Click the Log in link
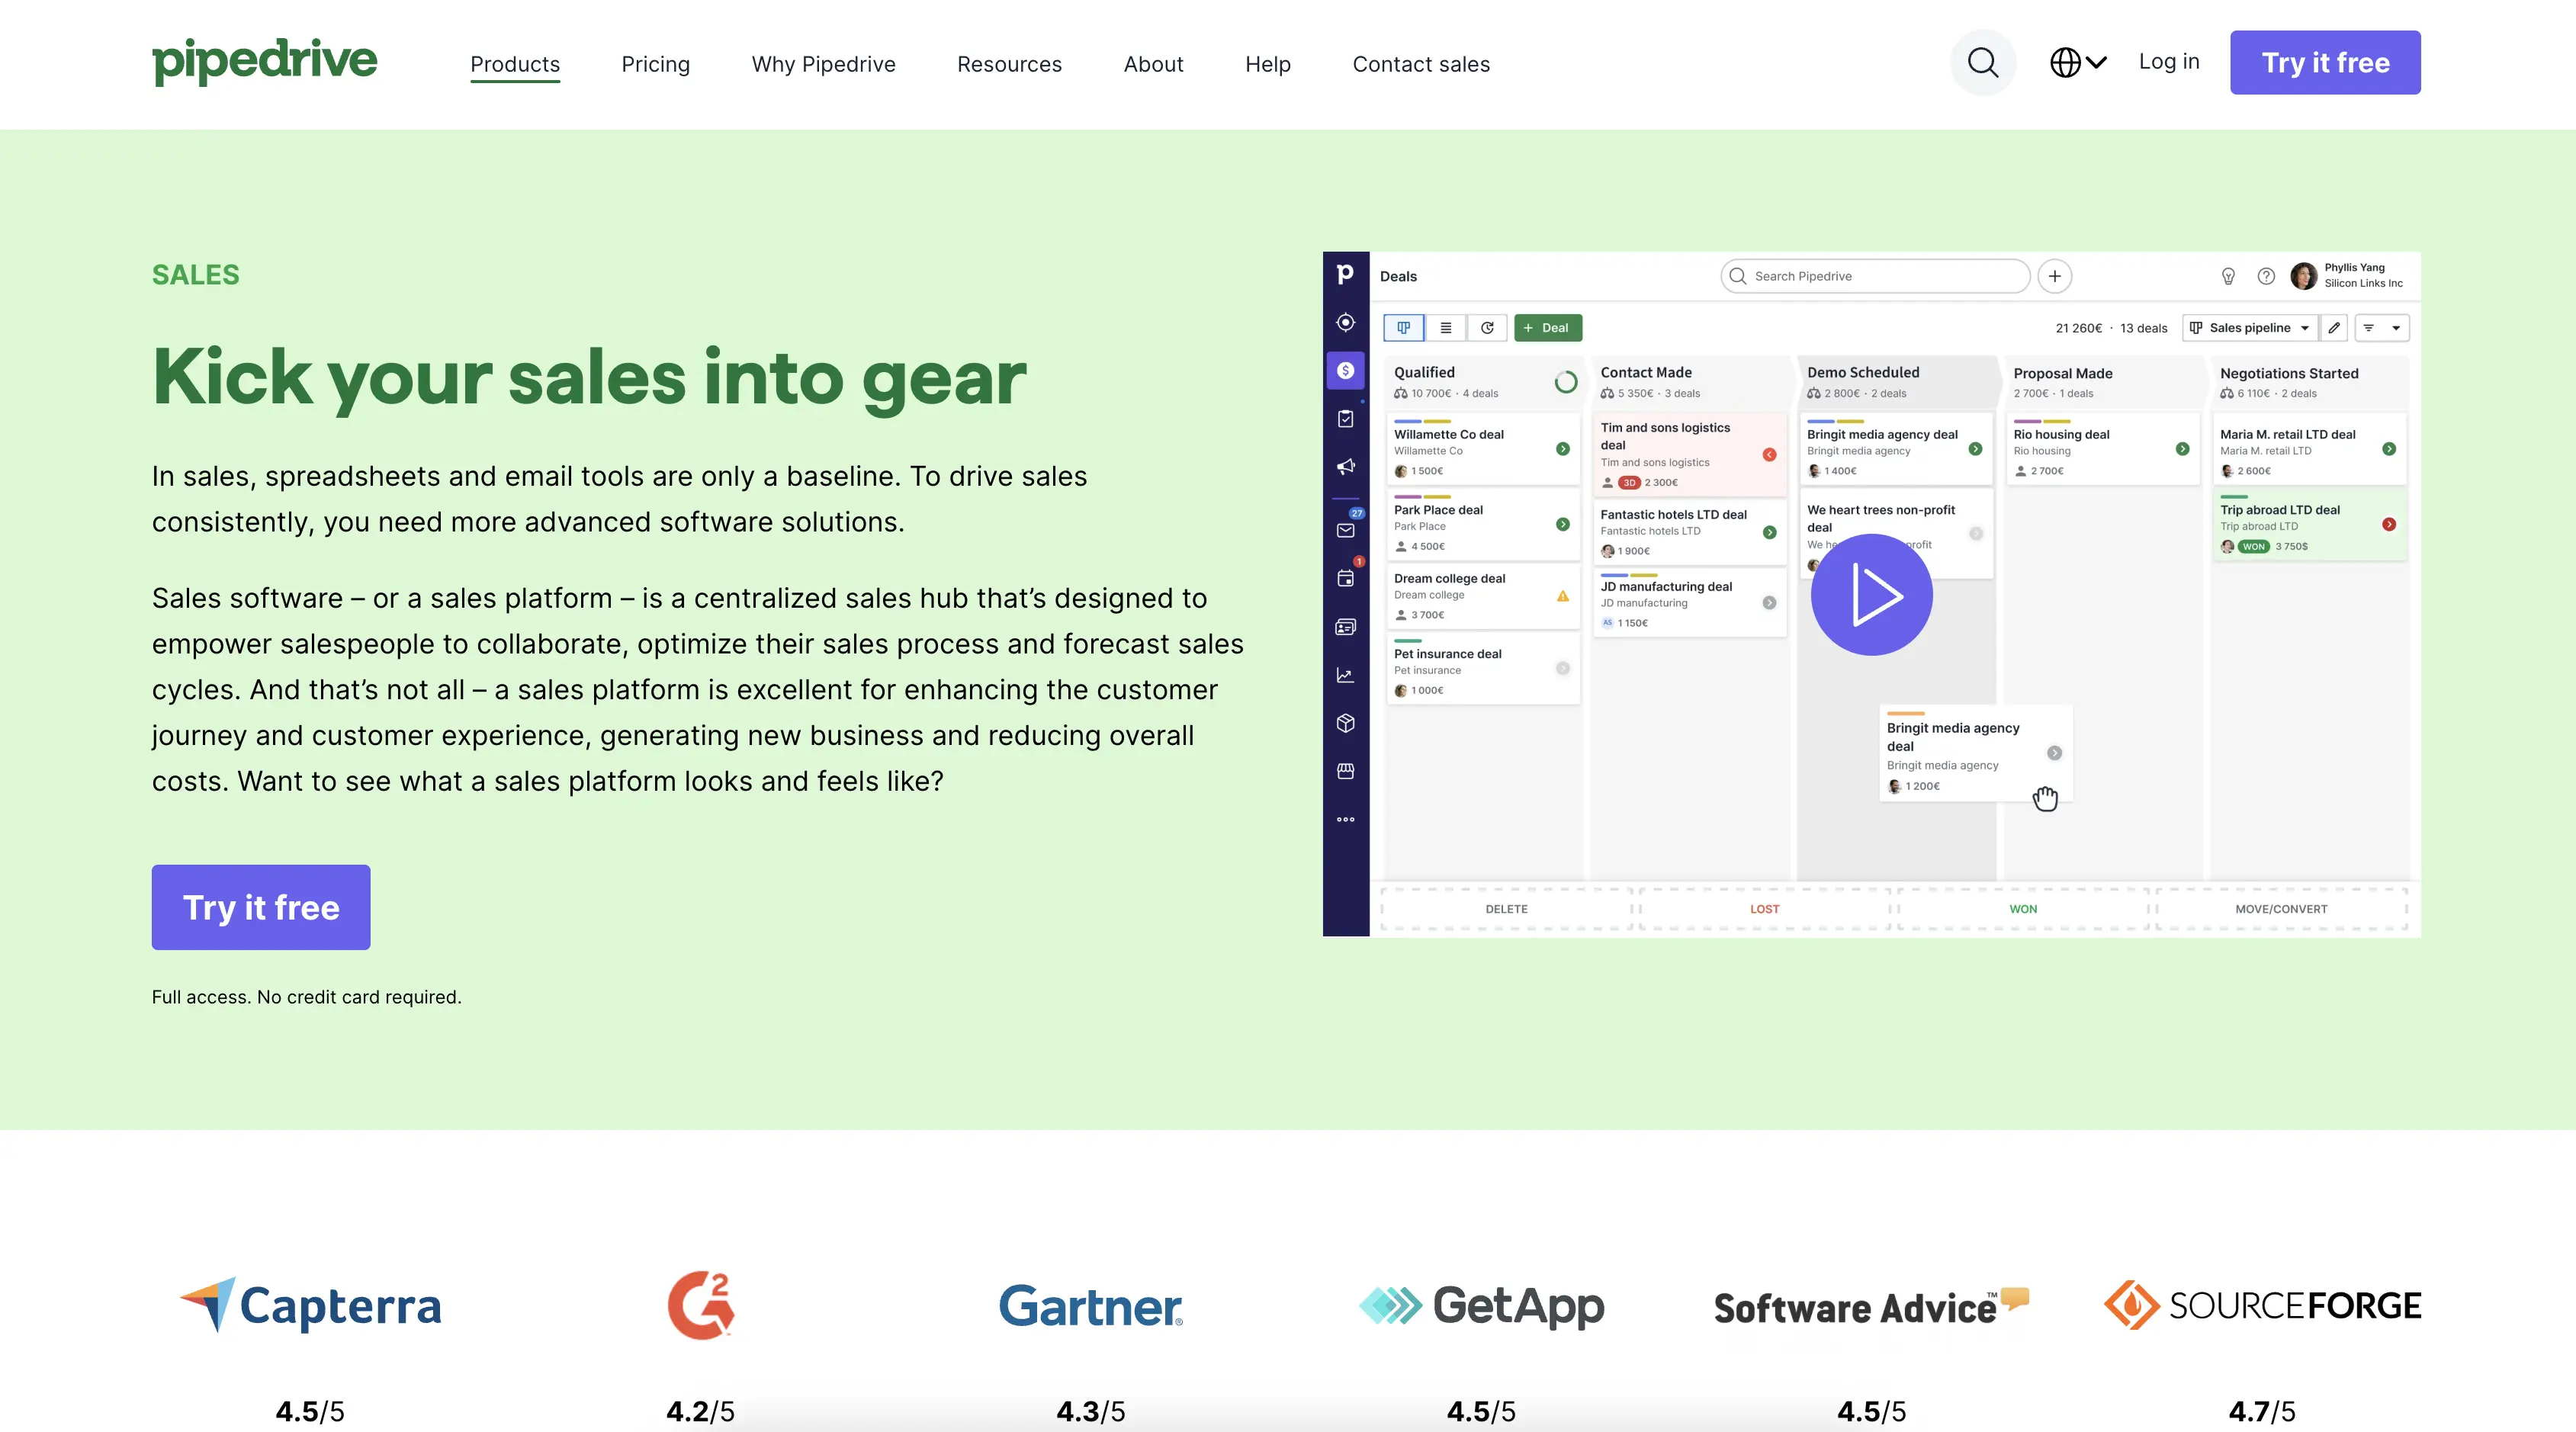The height and width of the screenshot is (1432, 2576). tap(2168, 62)
